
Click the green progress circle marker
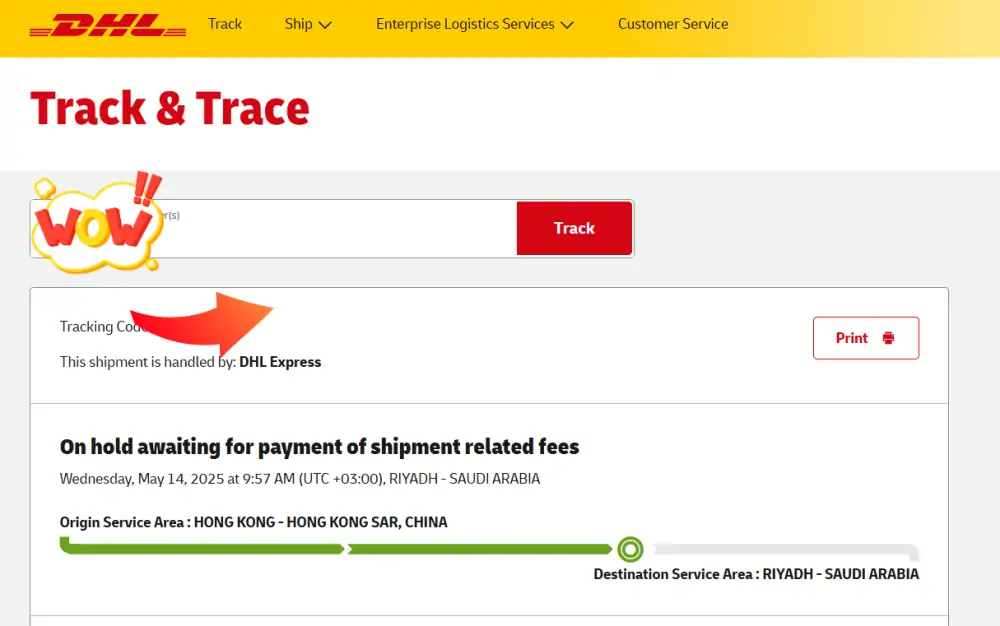(630, 549)
